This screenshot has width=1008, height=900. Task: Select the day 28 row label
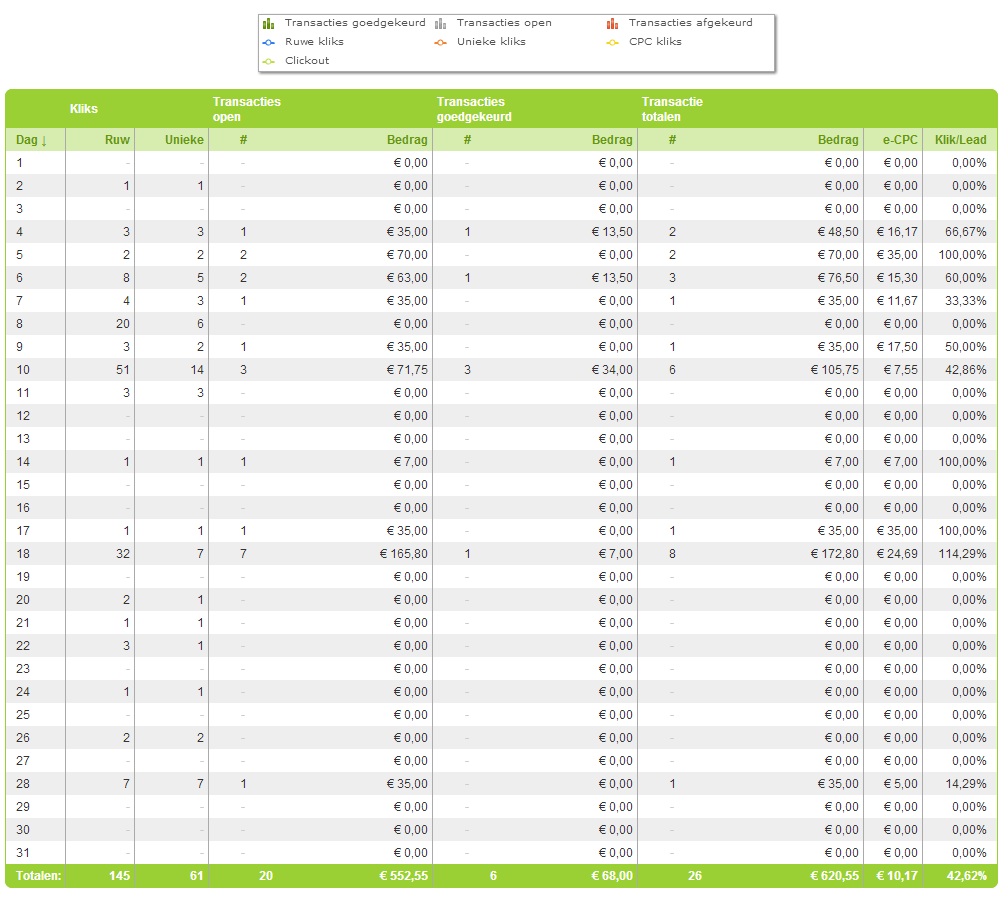(22, 784)
